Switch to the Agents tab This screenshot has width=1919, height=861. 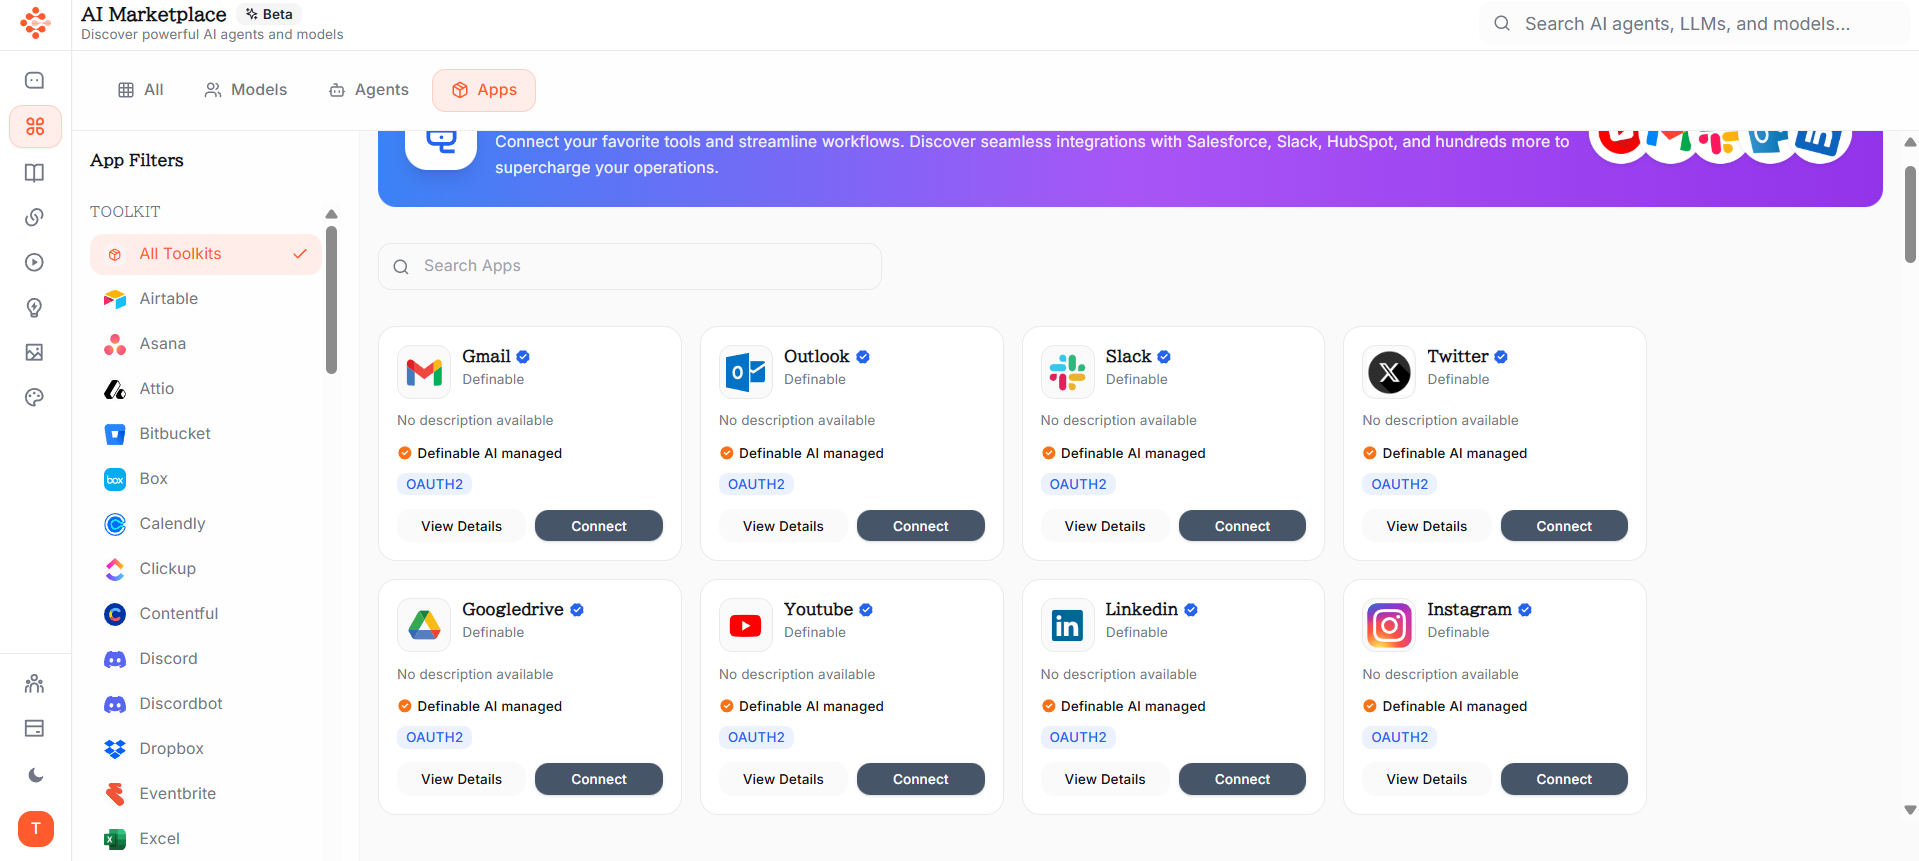click(x=369, y=90)
